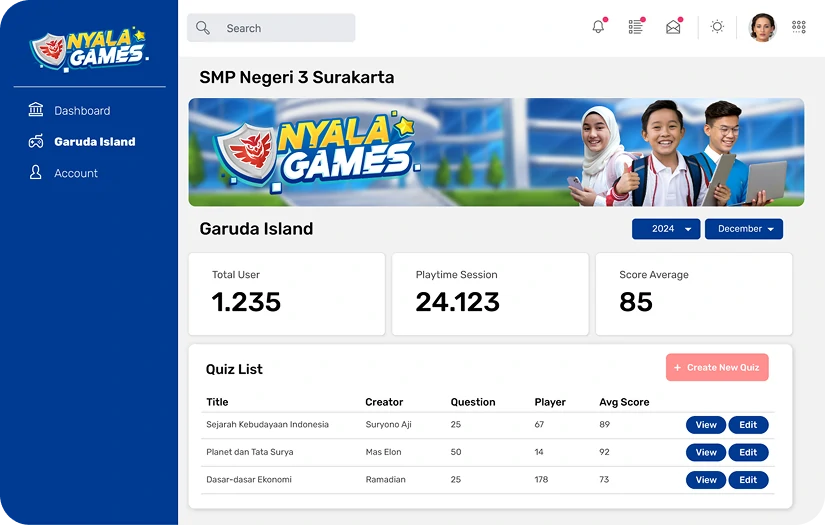Edit the Planet dan Tata Surya quiz
Viewport: 825px width, 525px height.
[x=748, y=452]
